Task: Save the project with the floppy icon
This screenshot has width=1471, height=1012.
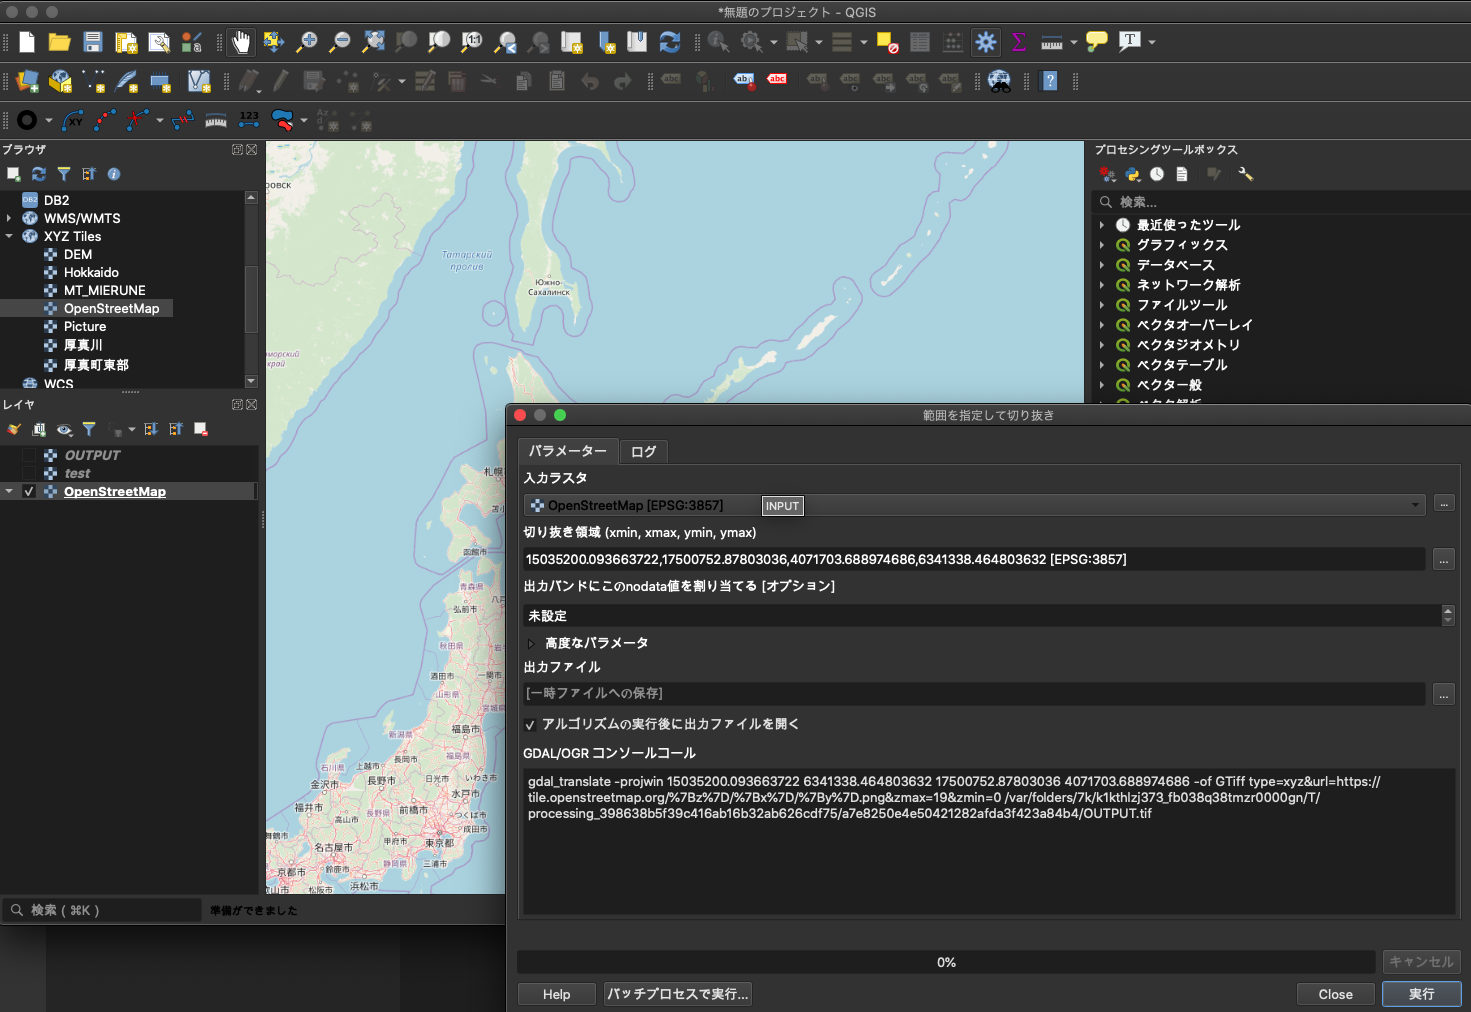Action: pyautogui.click(x=93, y=42)
